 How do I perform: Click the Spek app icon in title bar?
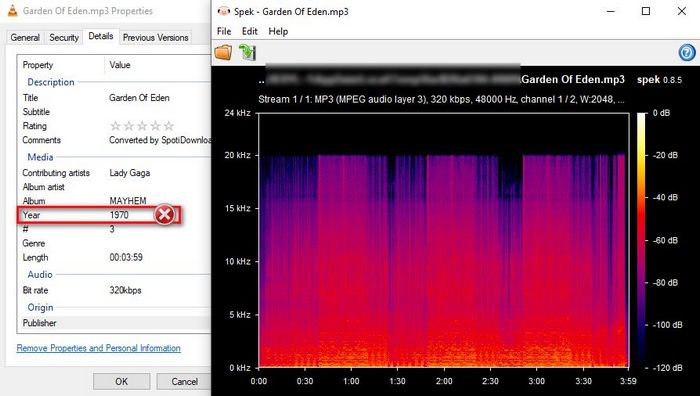tap(224, 11)
